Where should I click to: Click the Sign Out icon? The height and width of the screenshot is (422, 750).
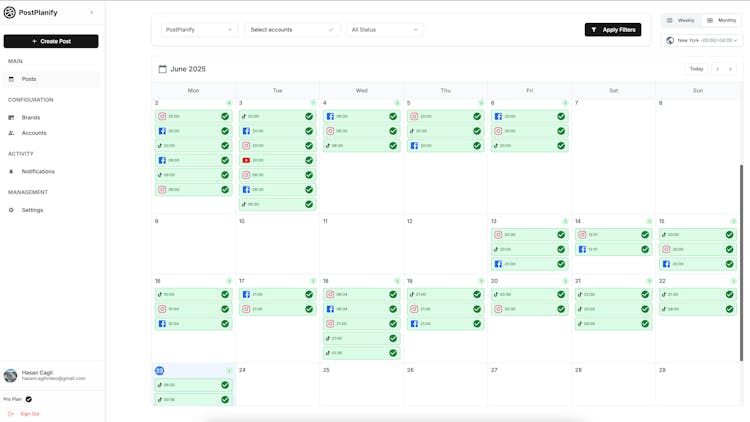click(x=11, y=413)
